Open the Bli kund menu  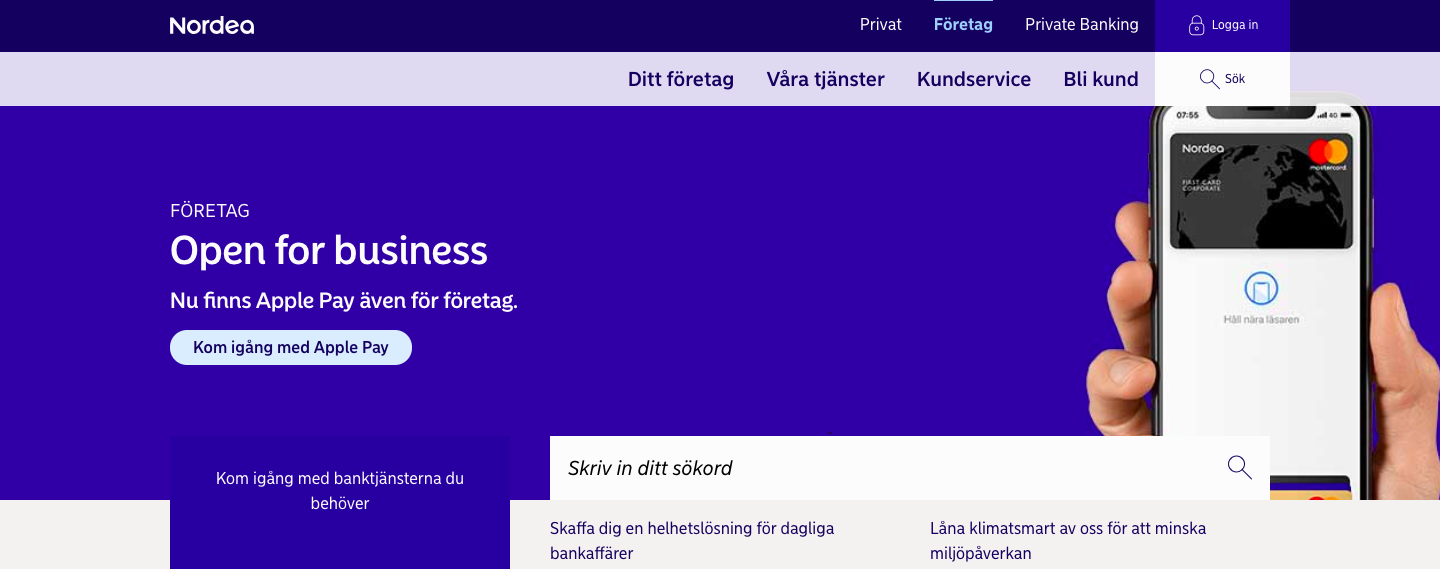tap(1101, 79)
